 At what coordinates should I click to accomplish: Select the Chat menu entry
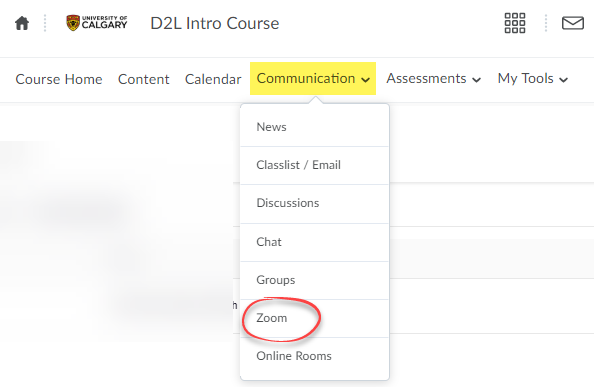pyautogui.click(x=314, y=242)
